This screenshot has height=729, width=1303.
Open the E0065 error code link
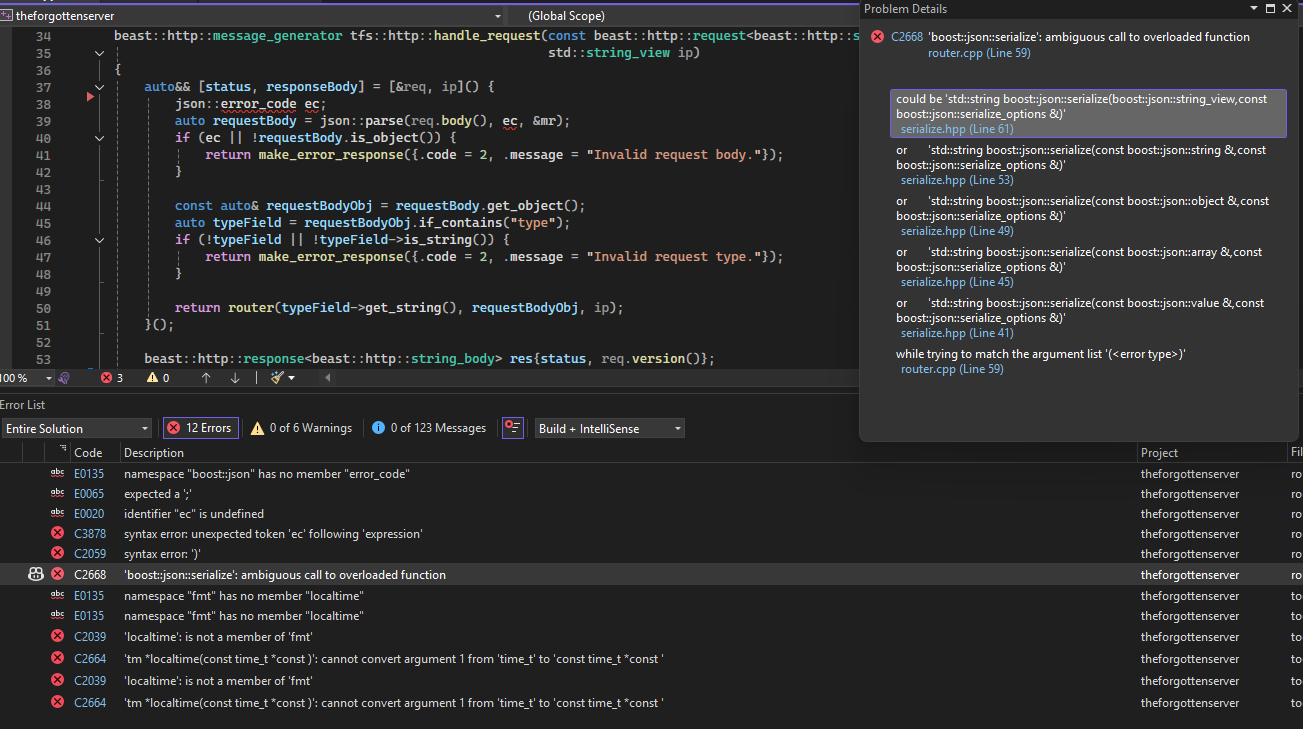pyautogui.click(x=89, y=494)
